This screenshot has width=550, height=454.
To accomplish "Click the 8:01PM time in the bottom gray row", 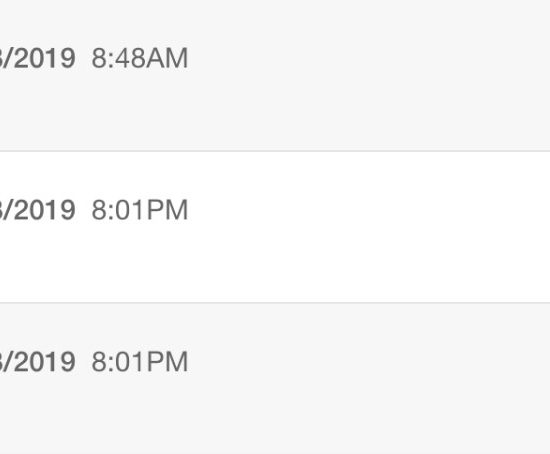I will (x=140, y=362).
